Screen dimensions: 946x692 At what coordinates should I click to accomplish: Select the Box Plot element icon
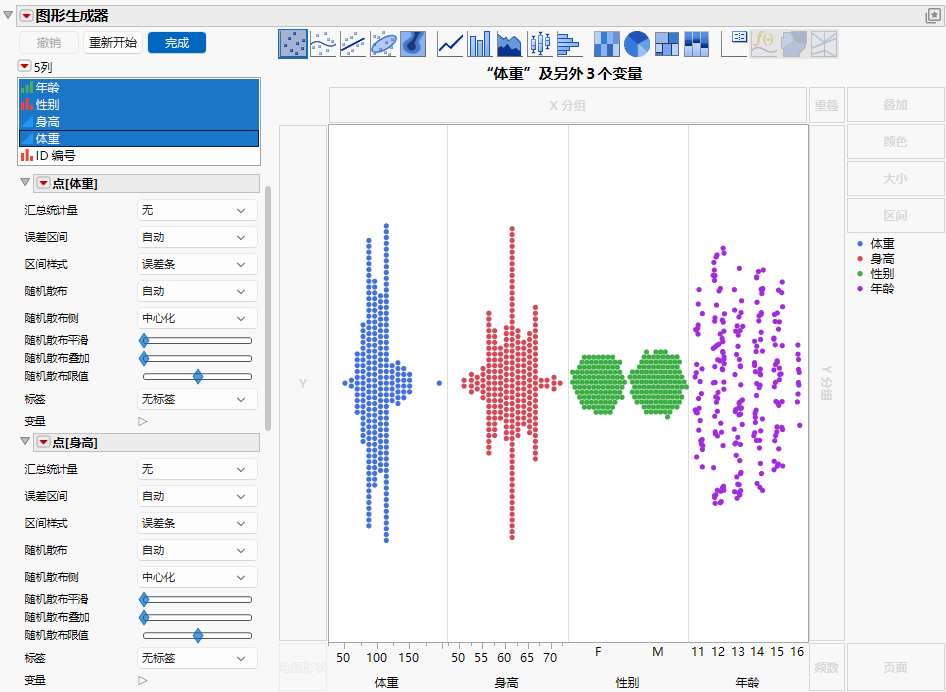pyautogui.click(x=540, y=44)
